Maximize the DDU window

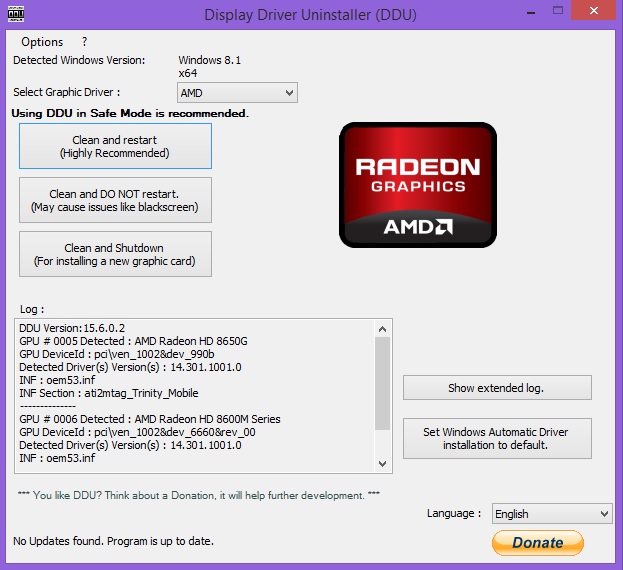[558, 11]
